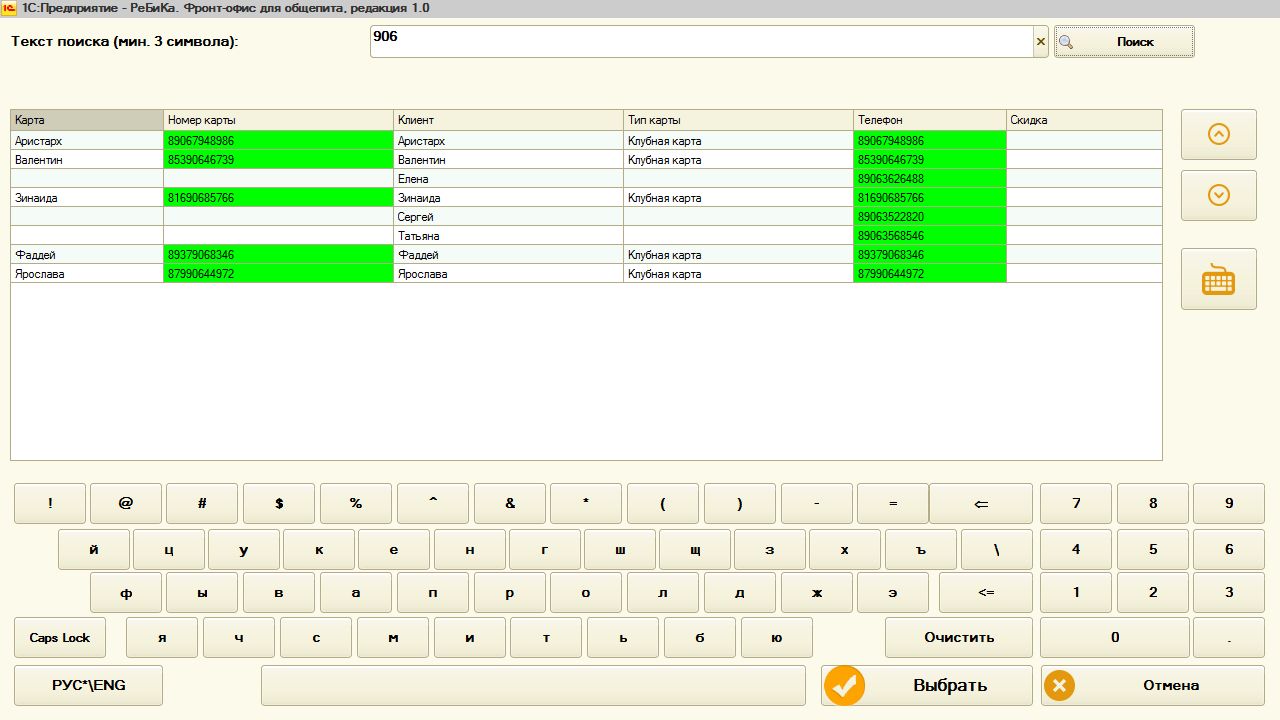Click the я key
1280x720 pixels.
pyautogui.click(x=162, y=637)
